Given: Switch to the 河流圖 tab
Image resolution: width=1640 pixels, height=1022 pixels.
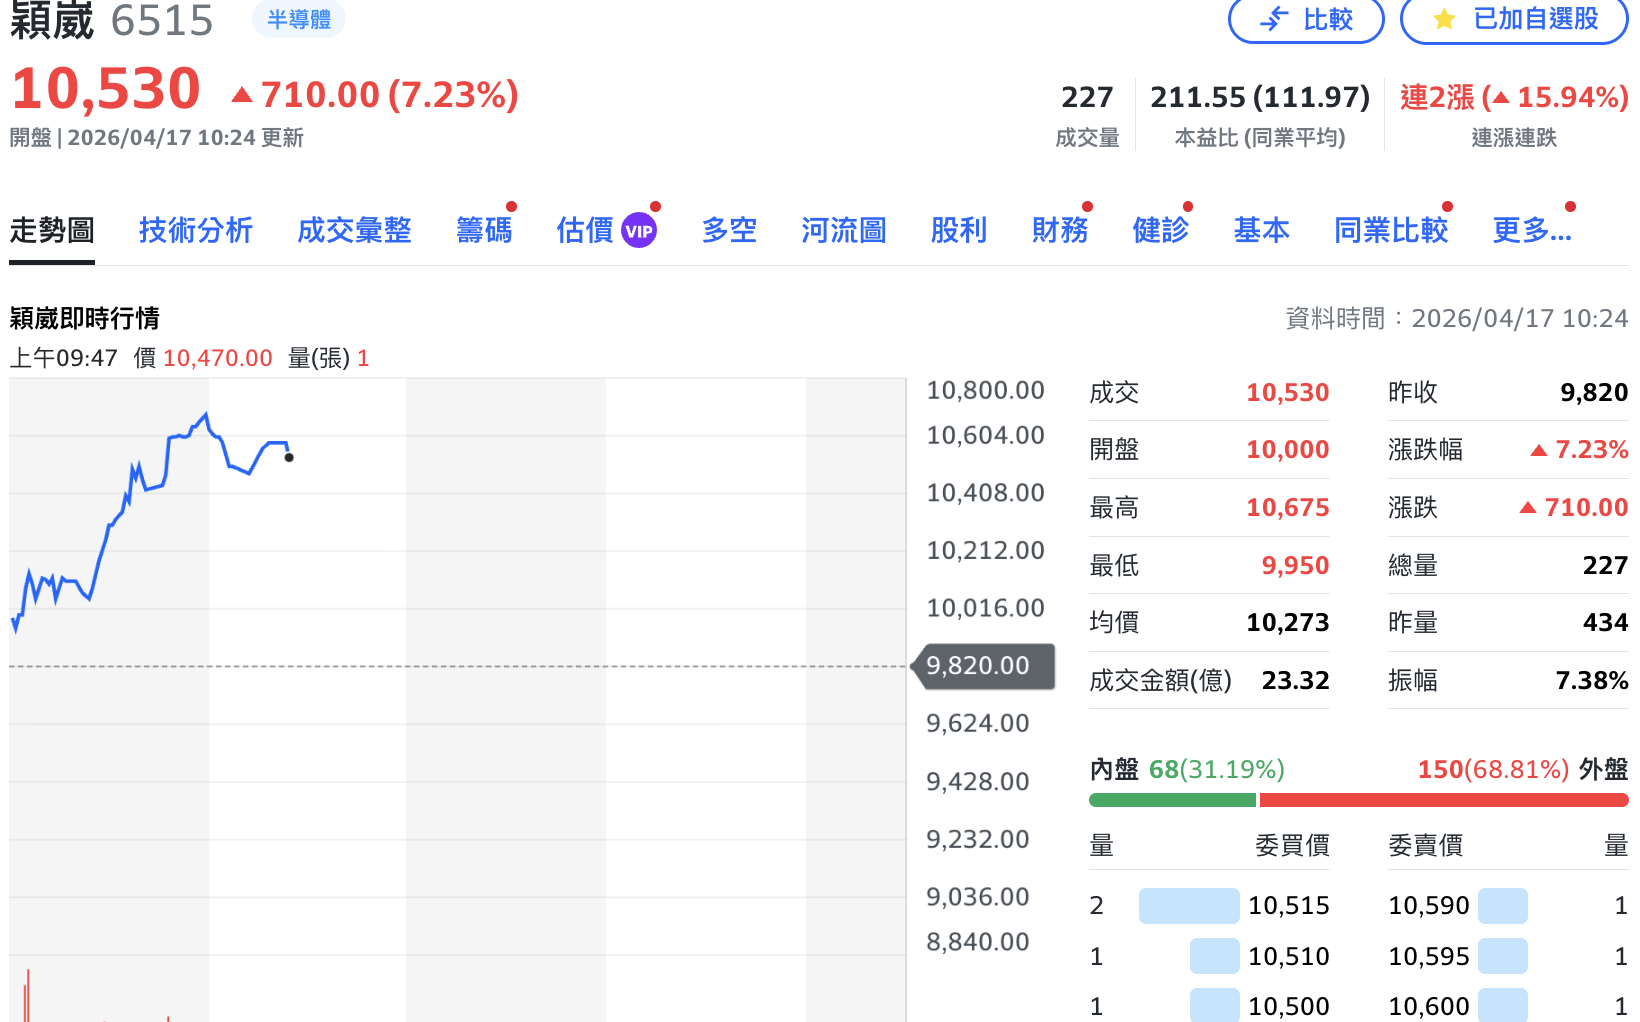Looking at the screenshot, I should coord(842,230).
